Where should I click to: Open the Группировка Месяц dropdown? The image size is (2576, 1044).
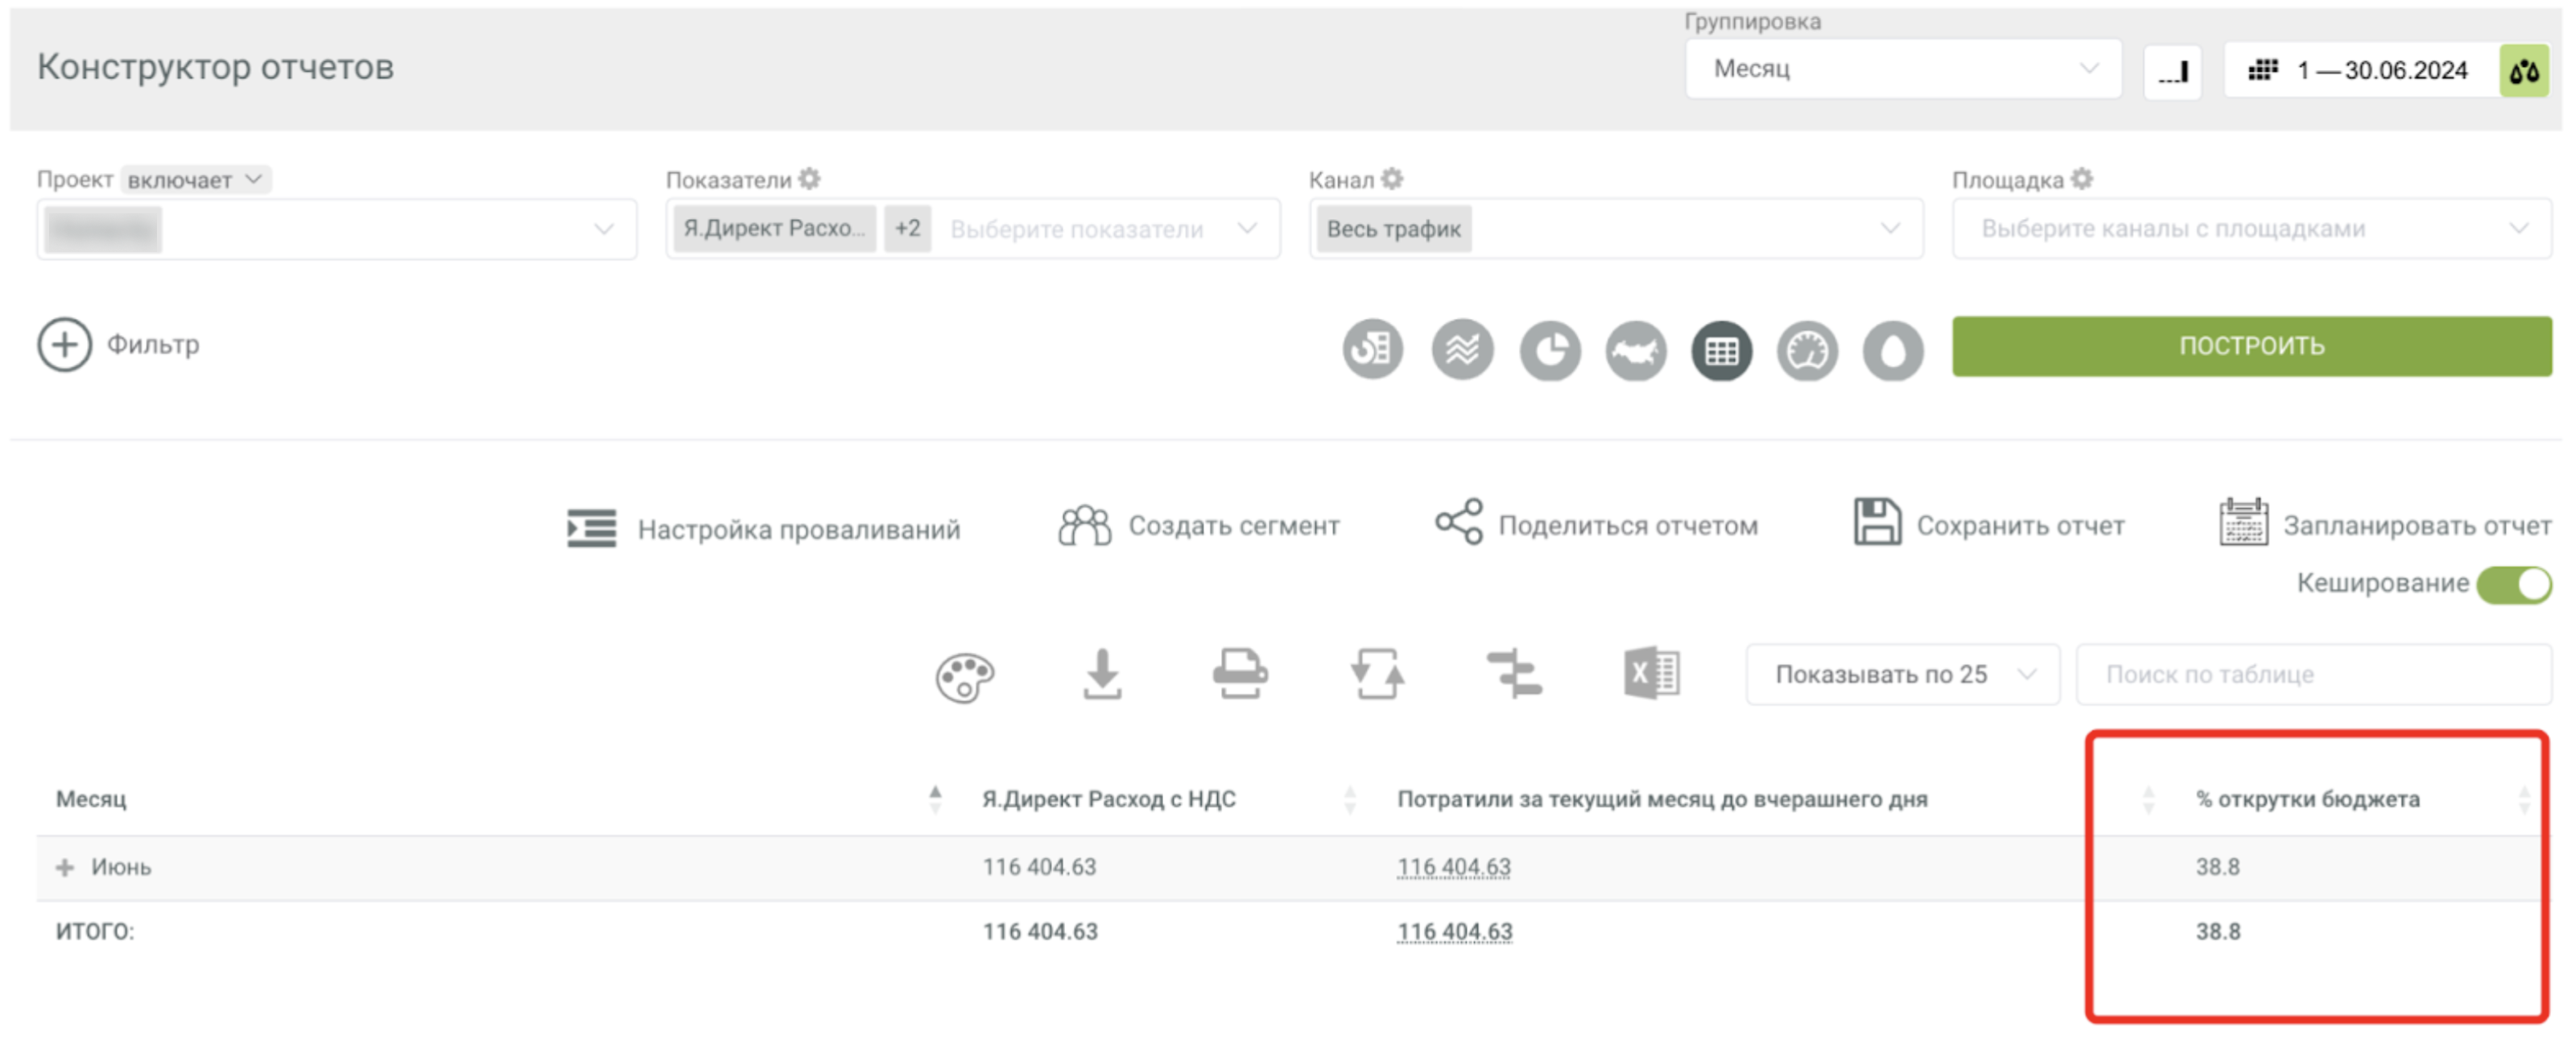tap(1902, 69)
